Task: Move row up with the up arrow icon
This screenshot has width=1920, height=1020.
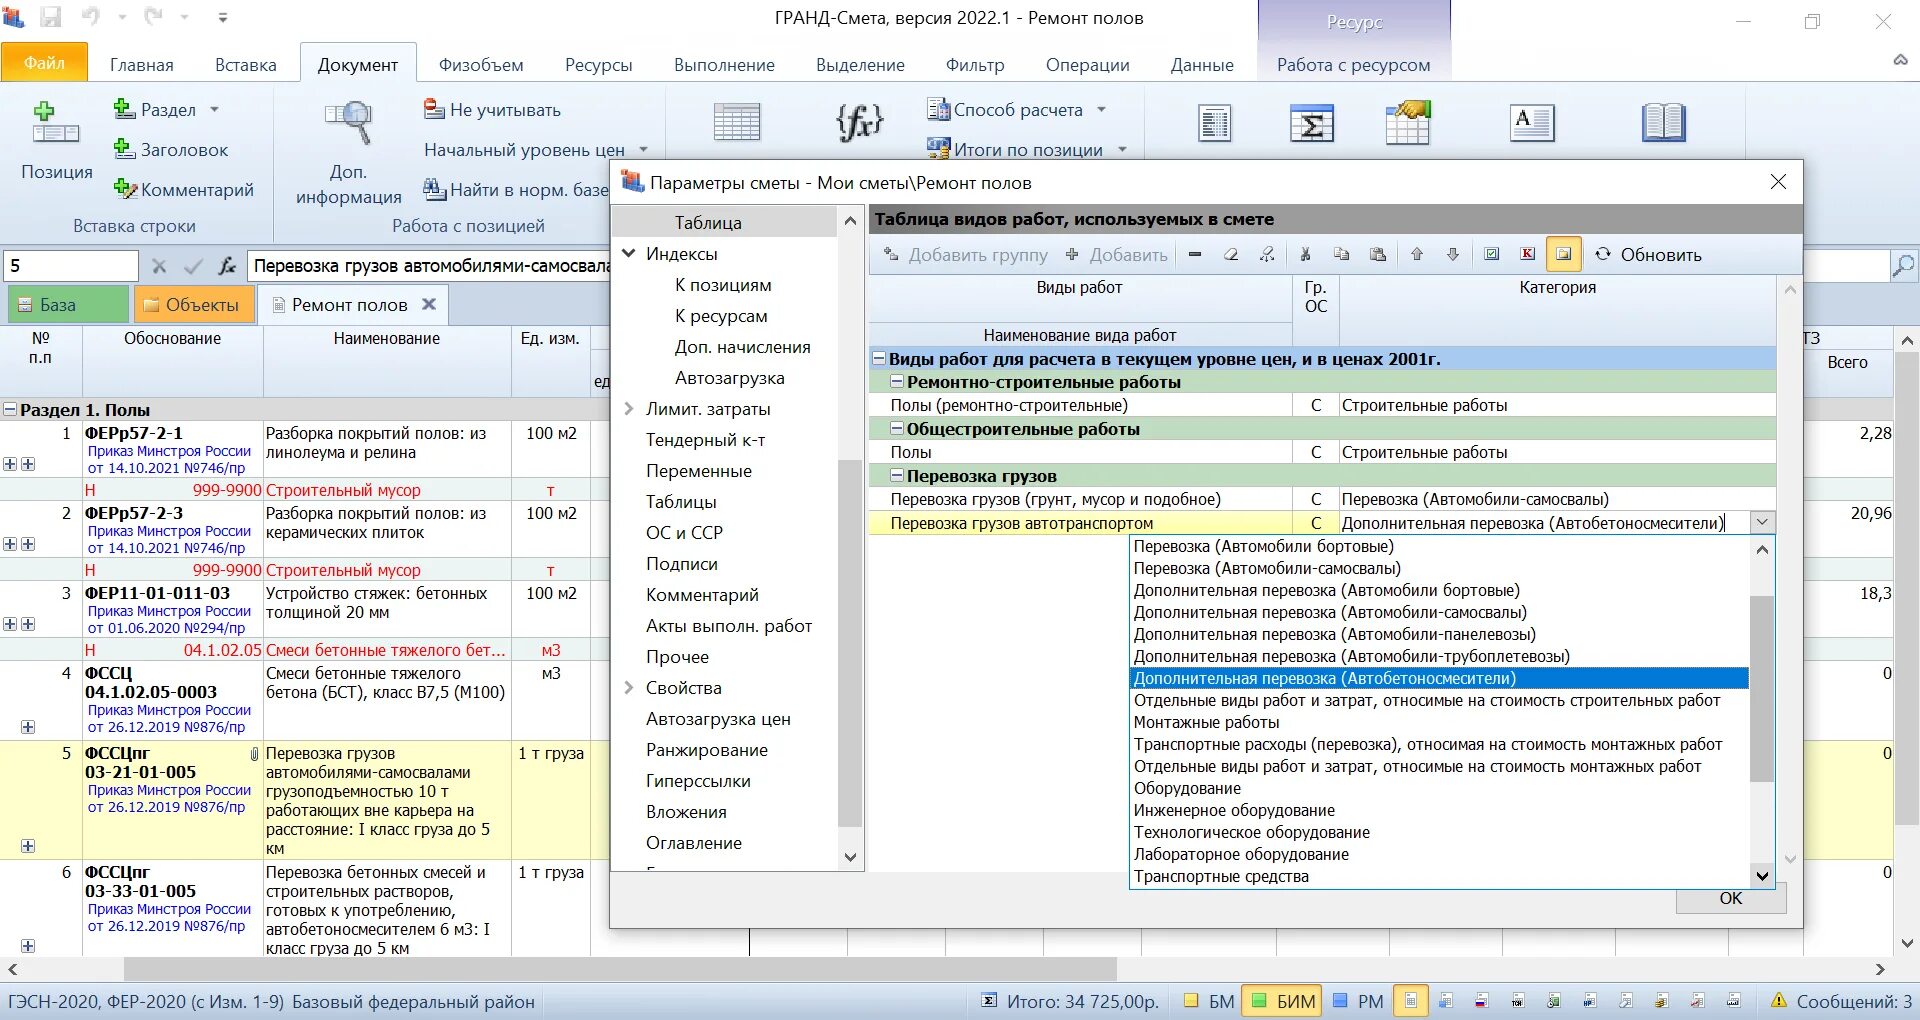Action: (1417, 255)
